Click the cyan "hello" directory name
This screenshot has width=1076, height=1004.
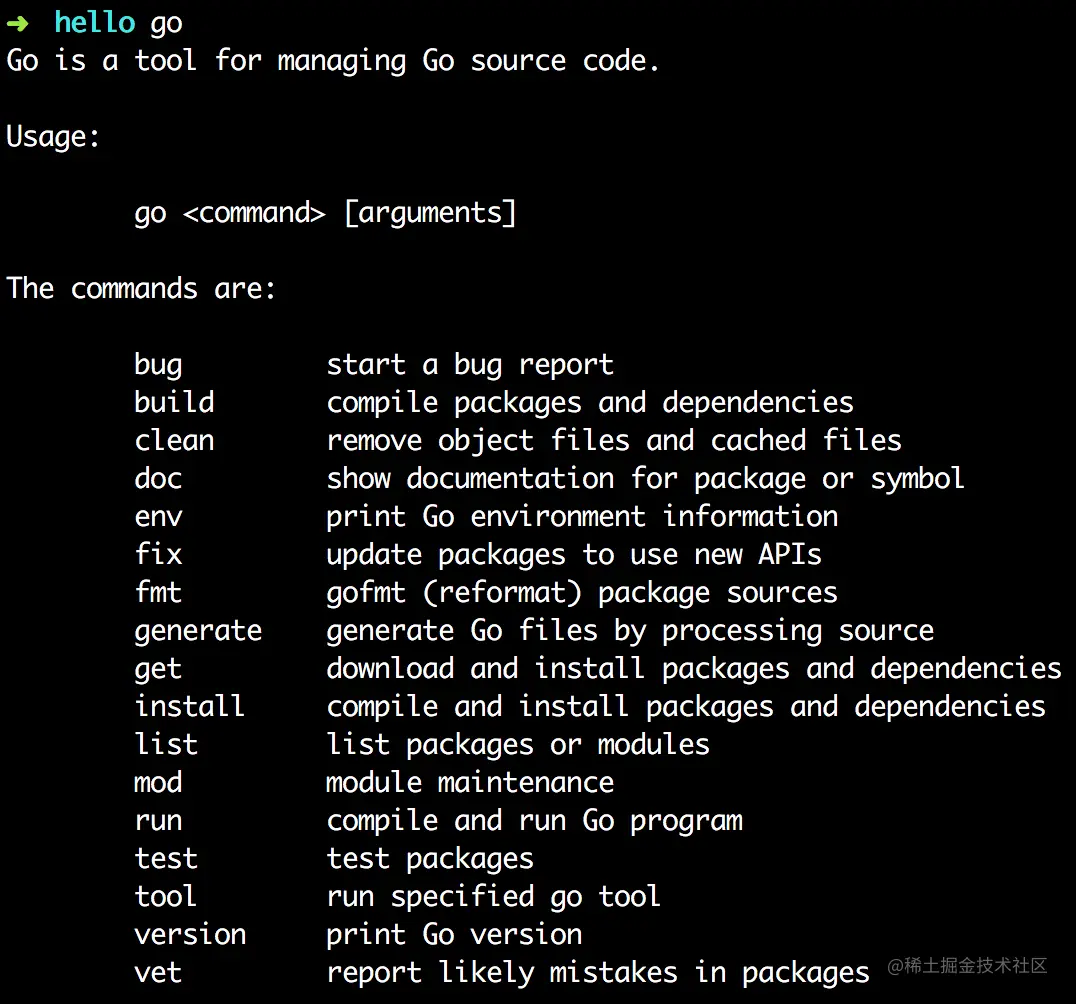94,22
